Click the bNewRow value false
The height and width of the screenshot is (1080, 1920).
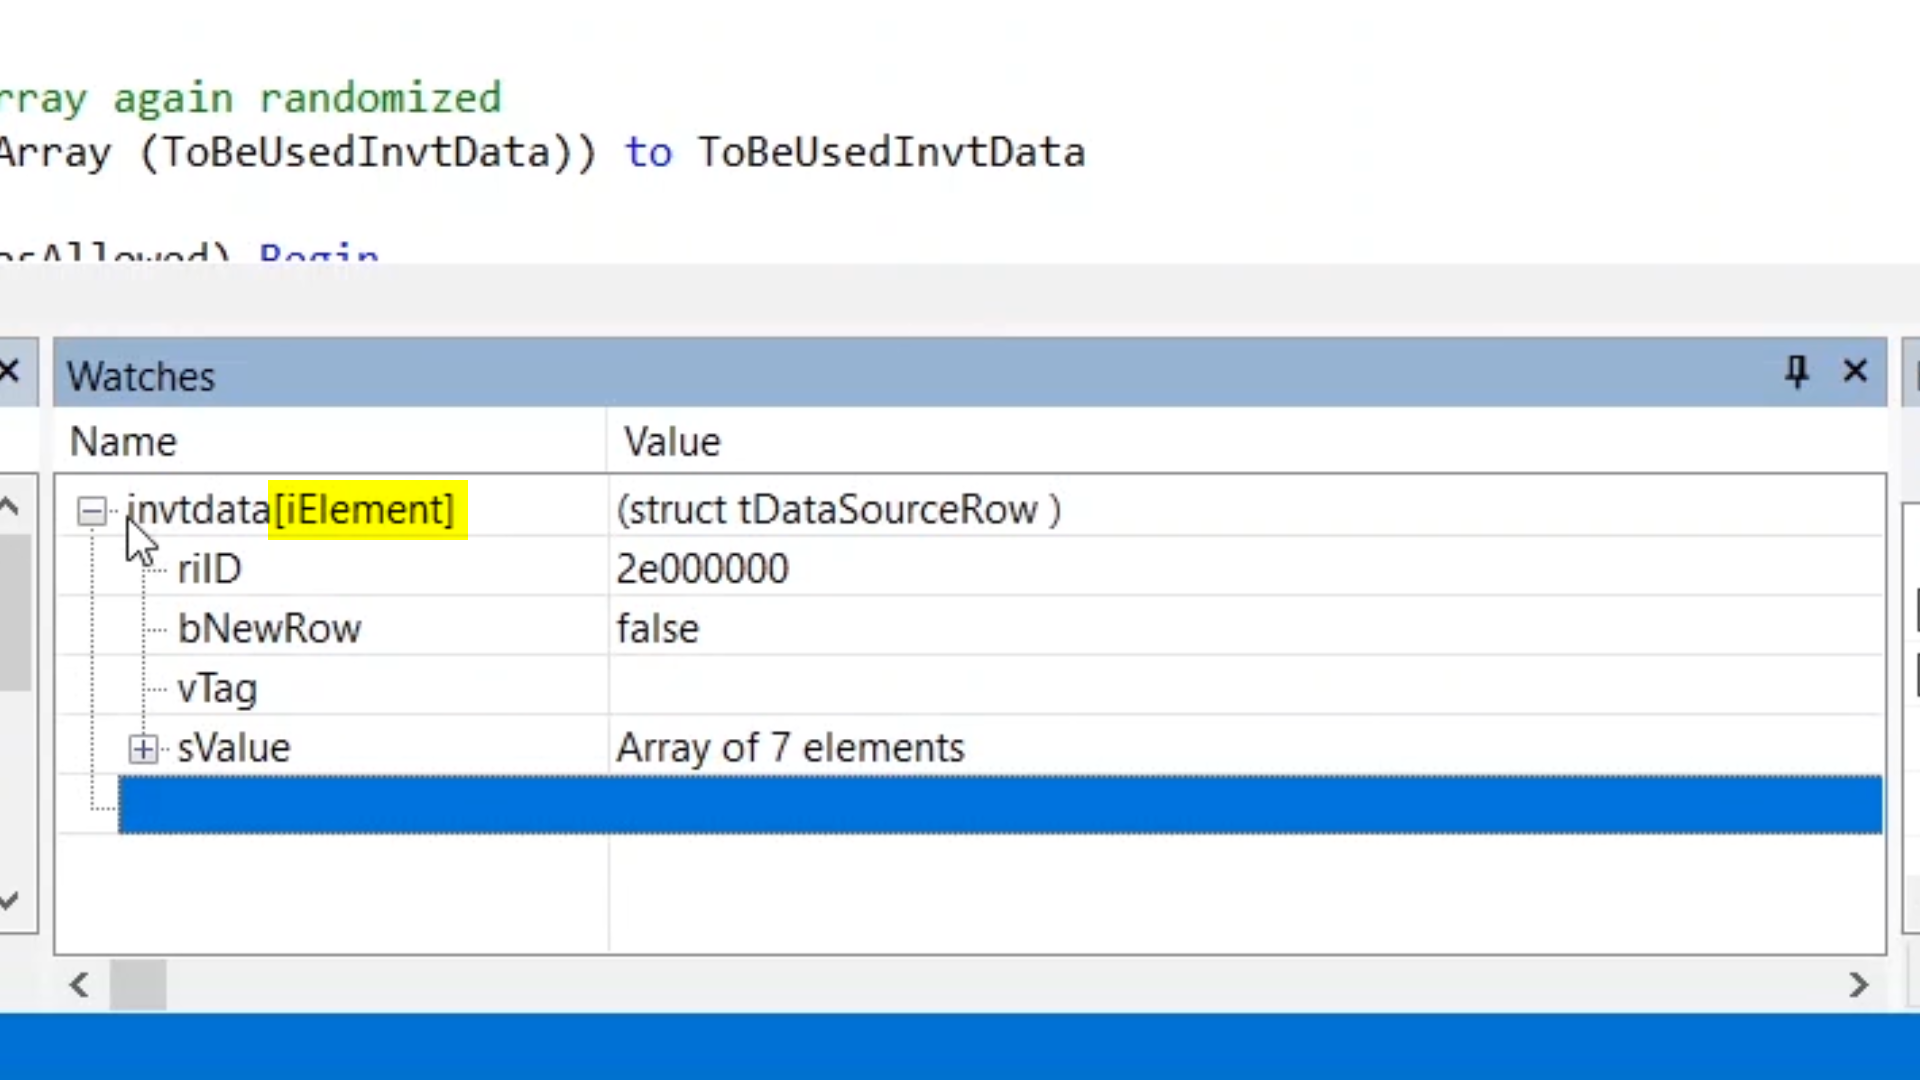657,629
